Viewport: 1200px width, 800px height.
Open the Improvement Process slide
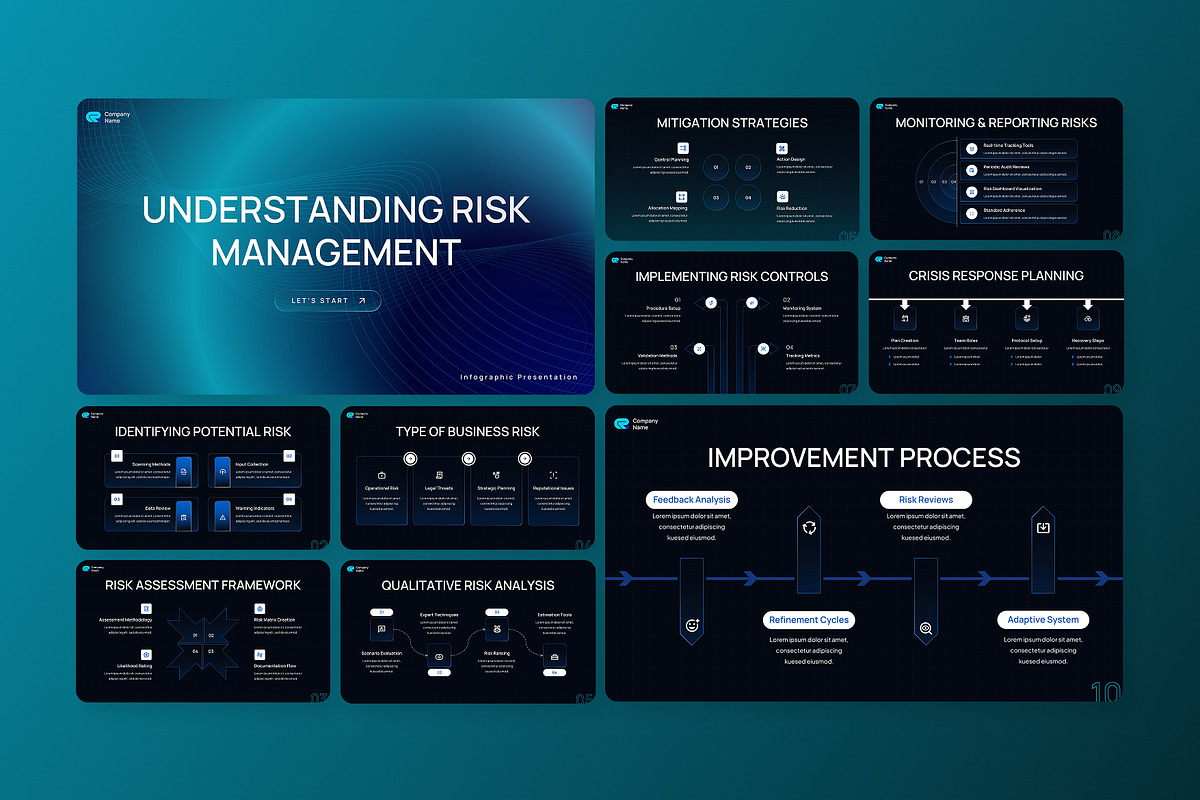click(x=864, y=553)
